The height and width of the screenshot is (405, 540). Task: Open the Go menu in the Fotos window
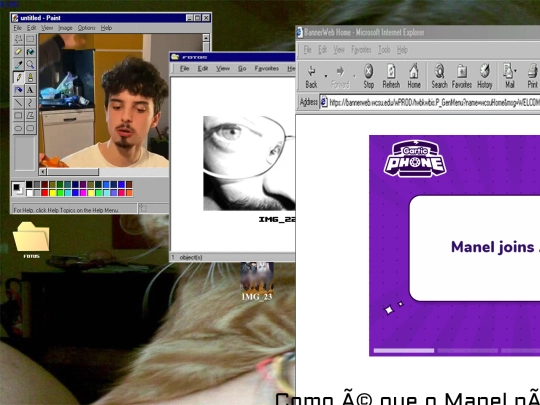(242, 69)
